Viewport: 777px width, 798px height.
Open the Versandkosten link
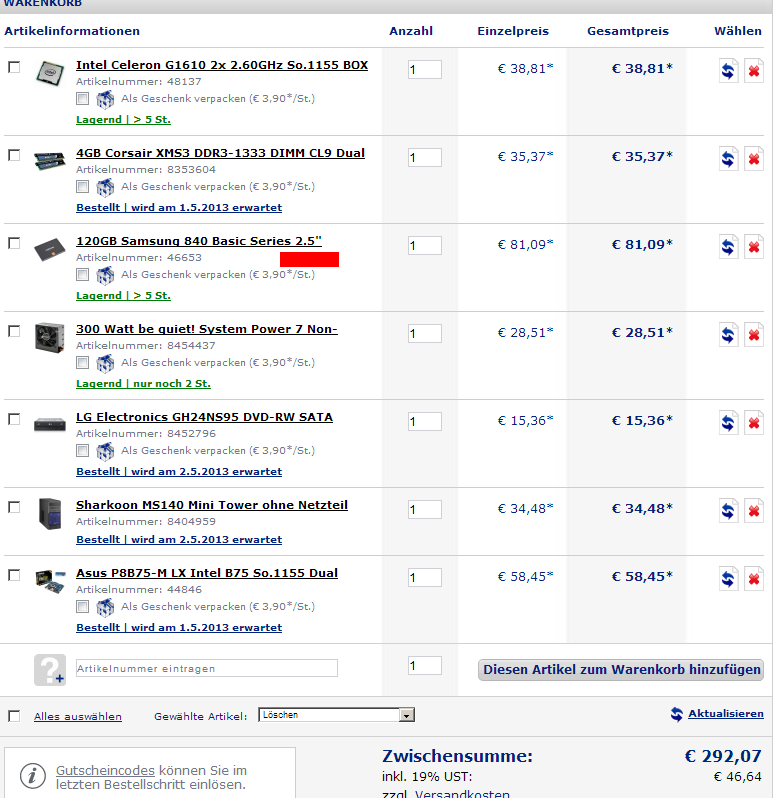point(462,793)
